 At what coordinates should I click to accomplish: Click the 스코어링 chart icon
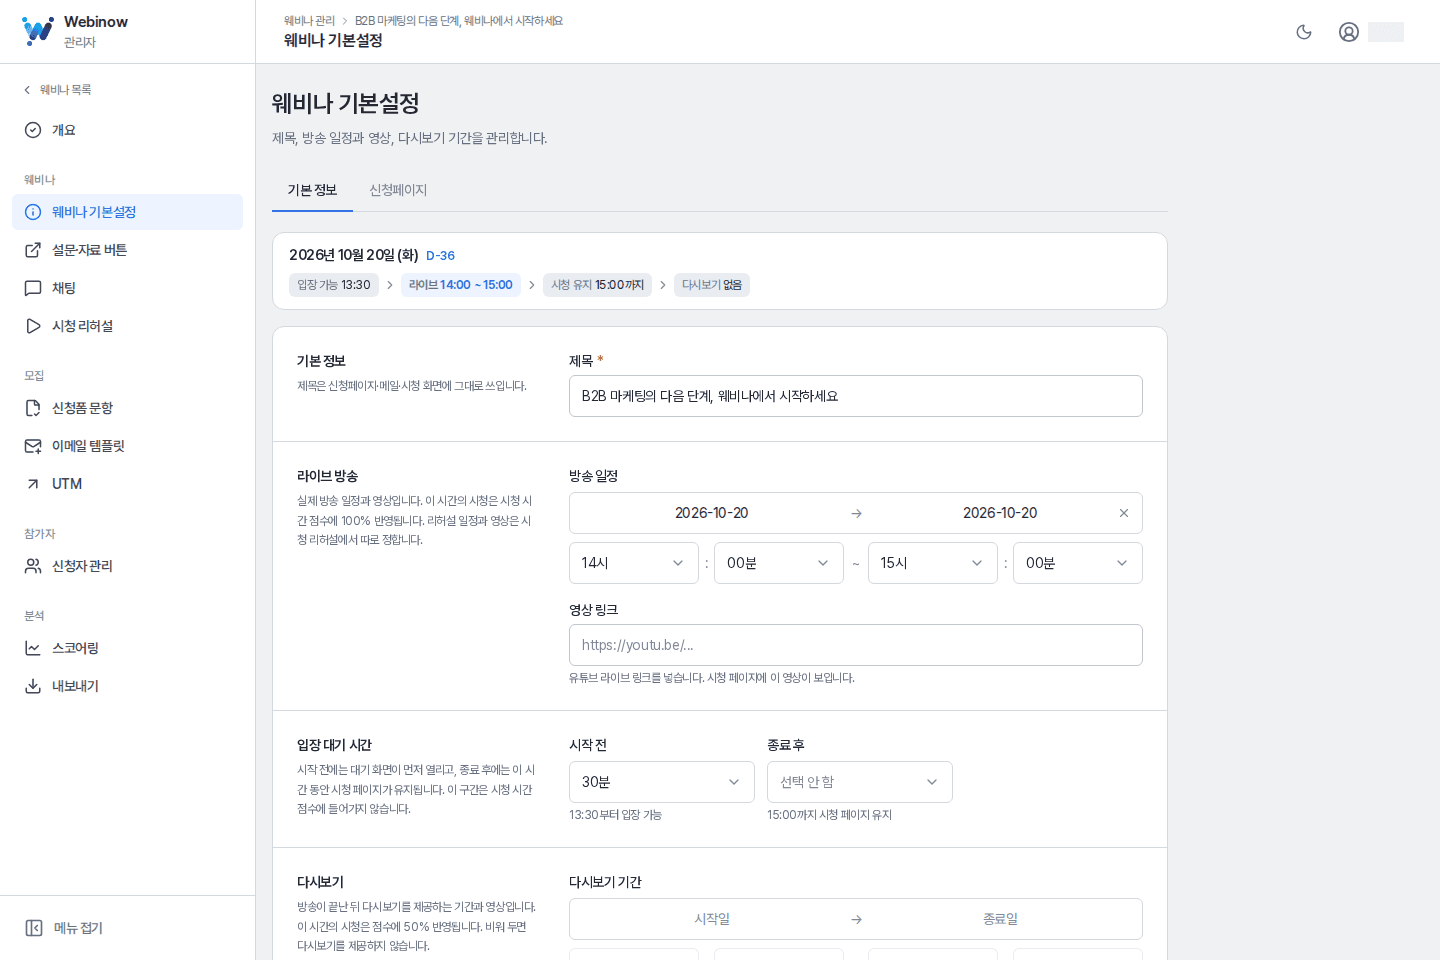[33, 648]
